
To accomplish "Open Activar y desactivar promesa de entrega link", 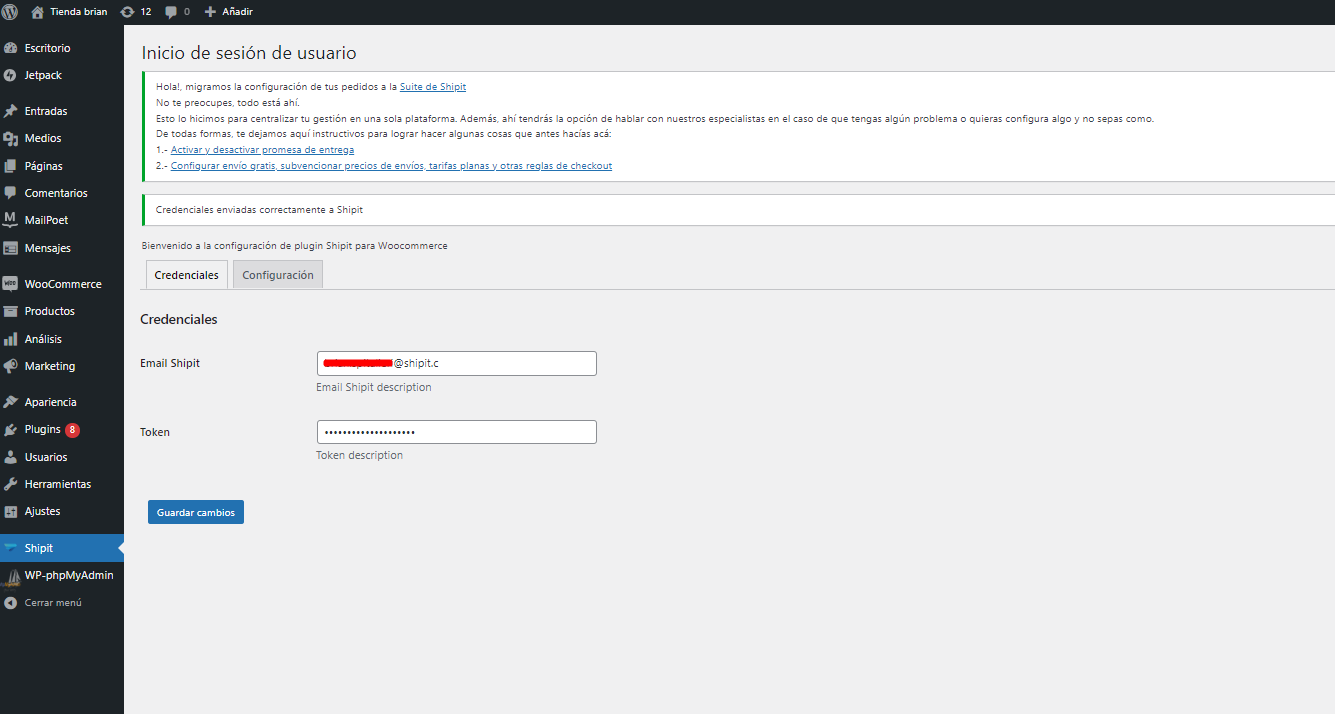I will [262, 150].
